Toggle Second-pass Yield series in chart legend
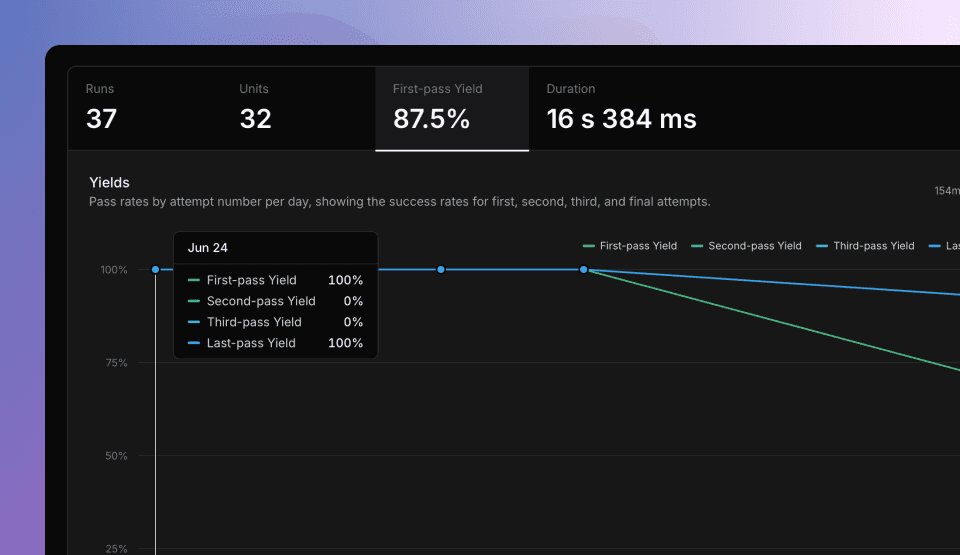 746,246
